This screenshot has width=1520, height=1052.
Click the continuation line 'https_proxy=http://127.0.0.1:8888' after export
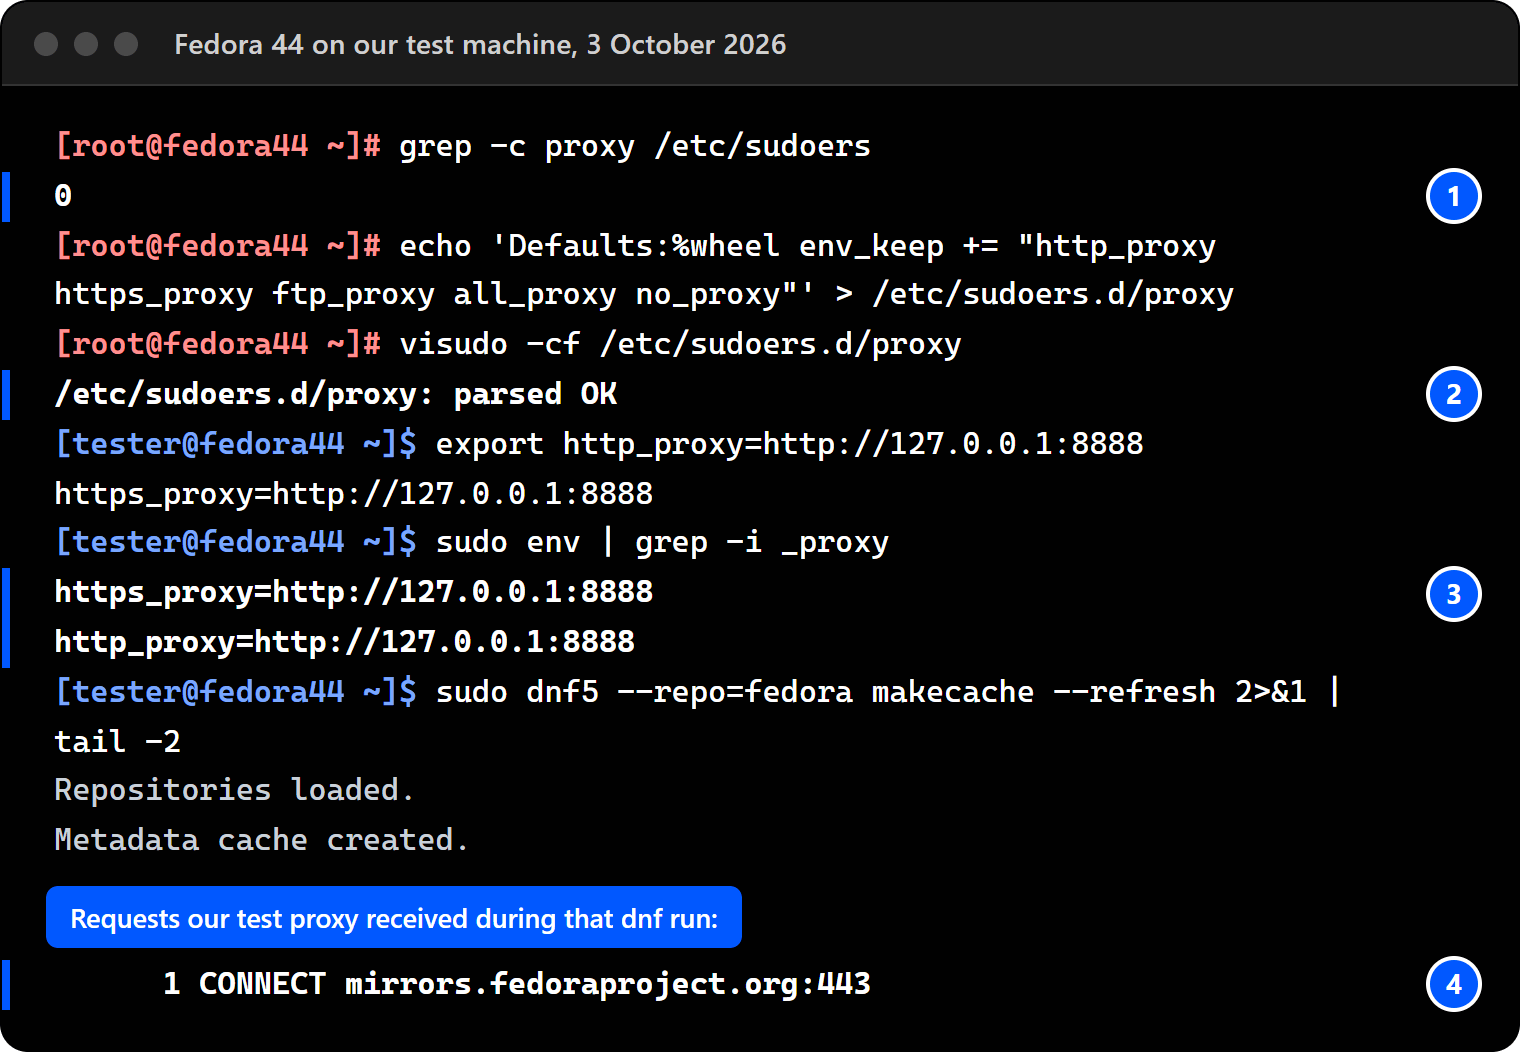[354, 494]
